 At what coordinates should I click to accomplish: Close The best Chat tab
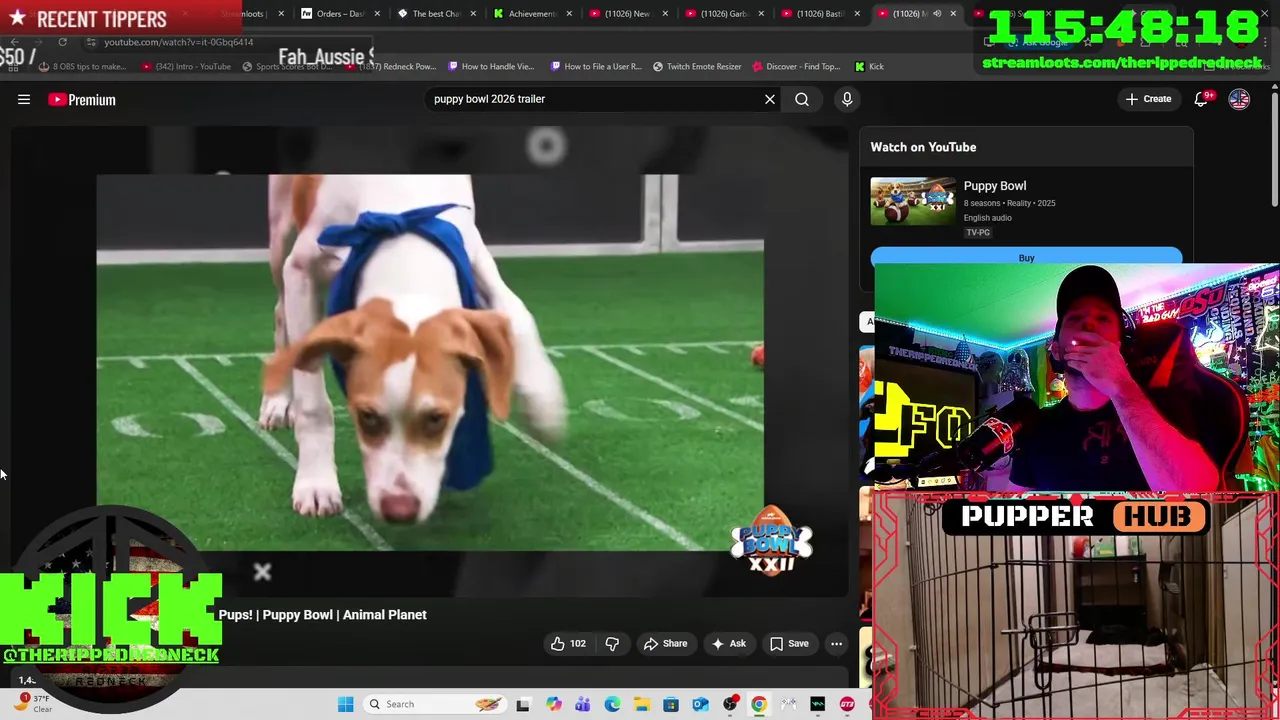coord(473,14)
